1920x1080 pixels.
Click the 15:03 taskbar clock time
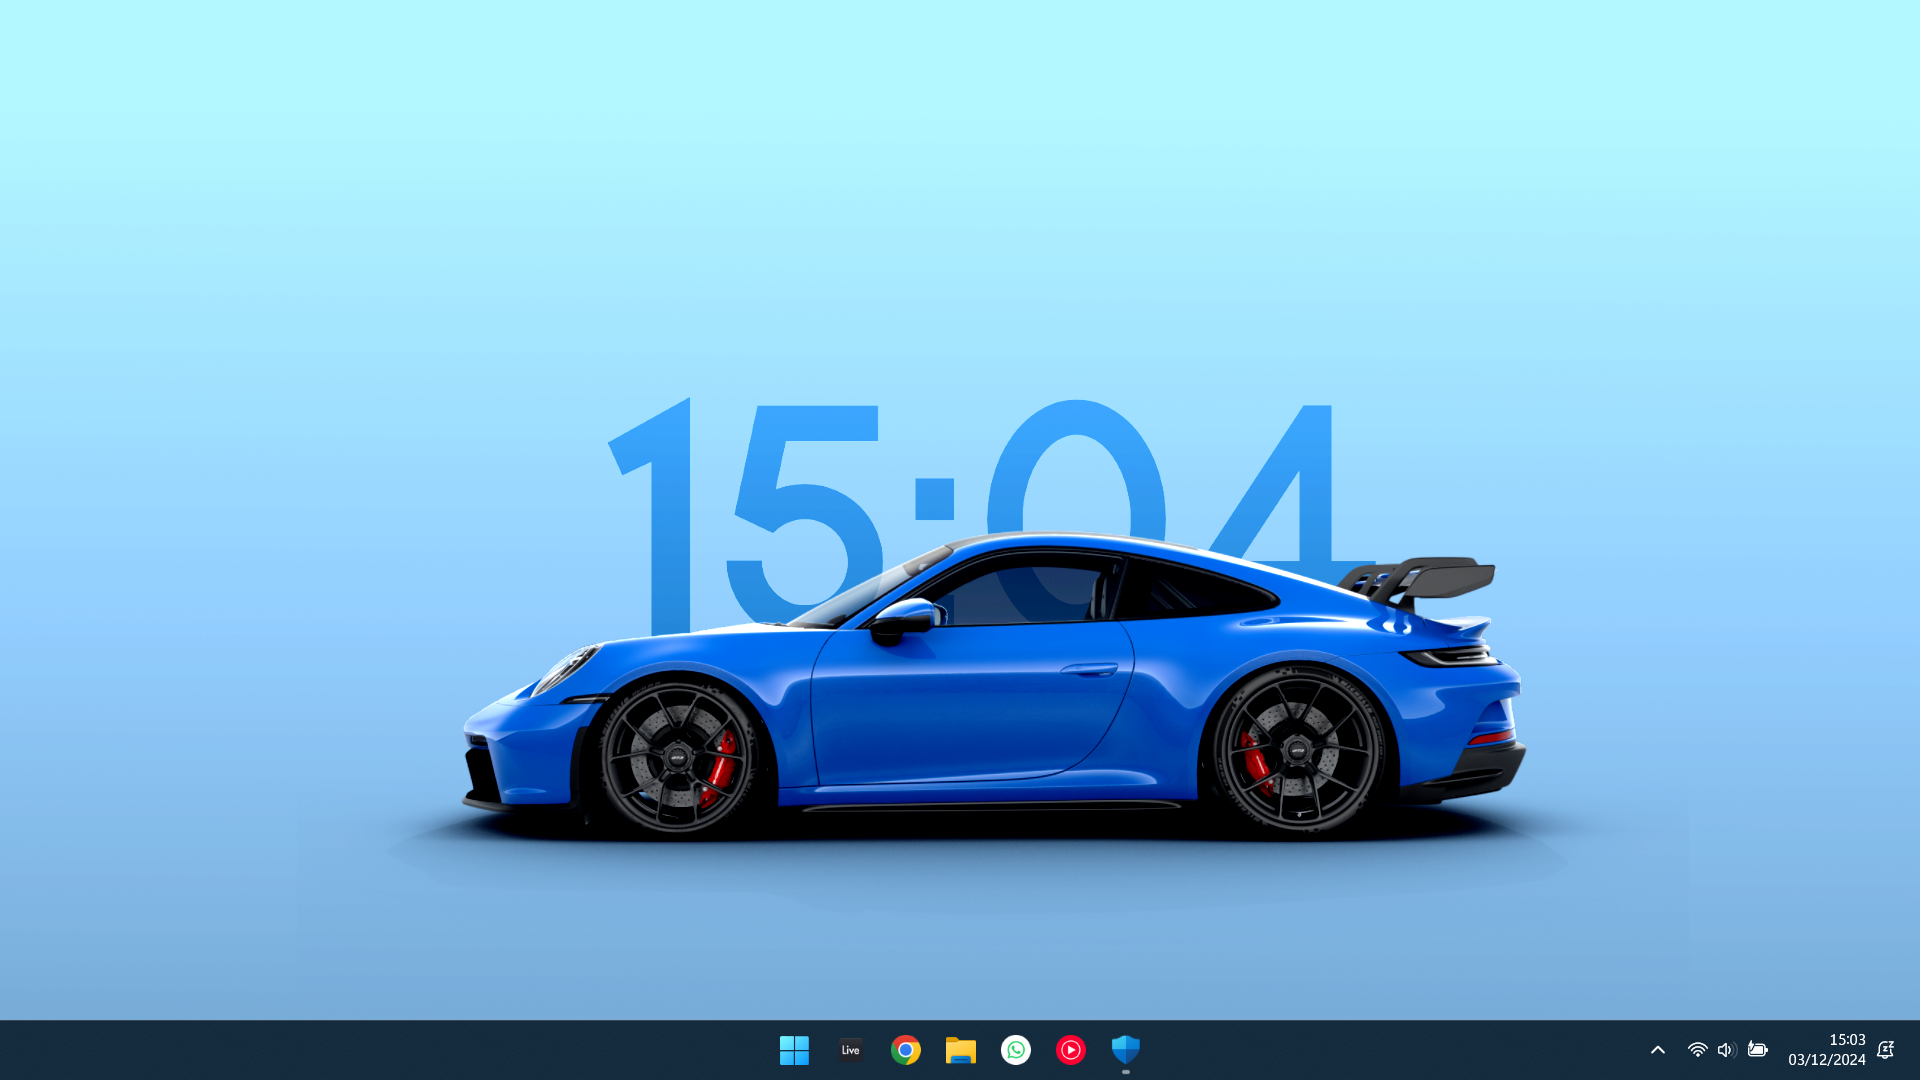[x=1847, y=1040]
